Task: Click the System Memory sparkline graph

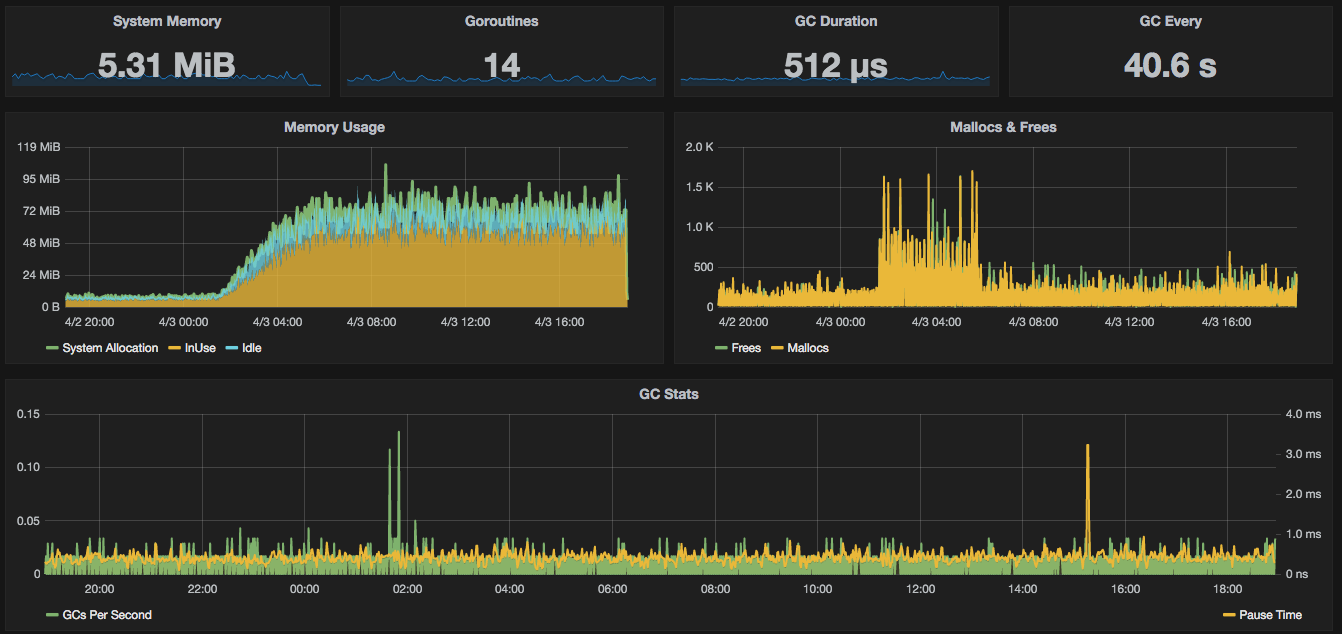Action: (167, 78)
